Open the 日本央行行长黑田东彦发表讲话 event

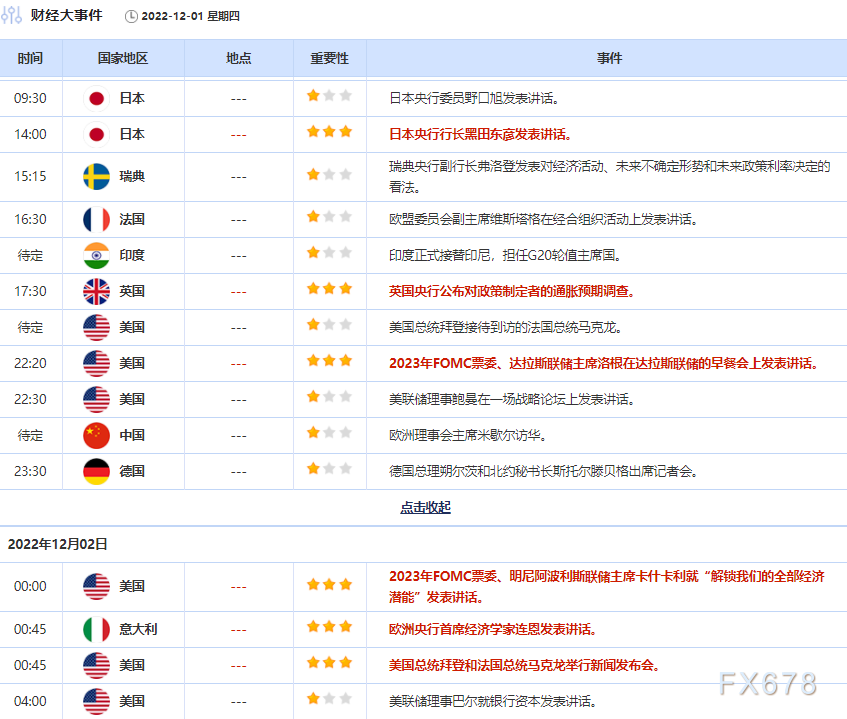click(x=480, y=134)
